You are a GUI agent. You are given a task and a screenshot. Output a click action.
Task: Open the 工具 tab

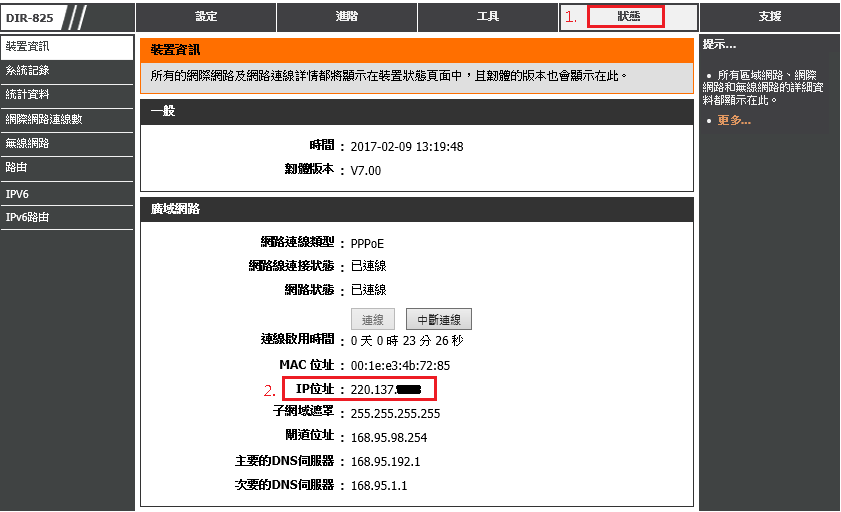pos(488,17)
